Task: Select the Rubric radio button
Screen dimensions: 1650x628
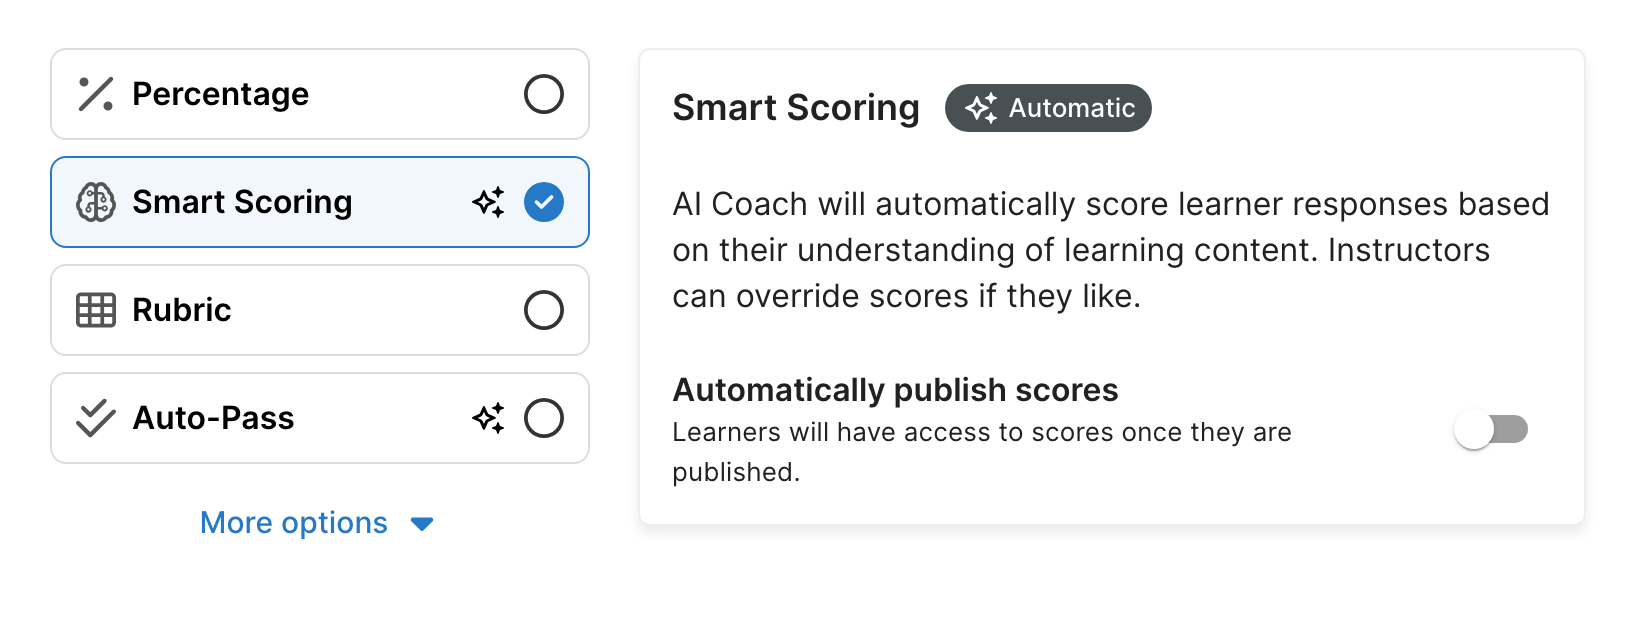Action: (544, 310)
